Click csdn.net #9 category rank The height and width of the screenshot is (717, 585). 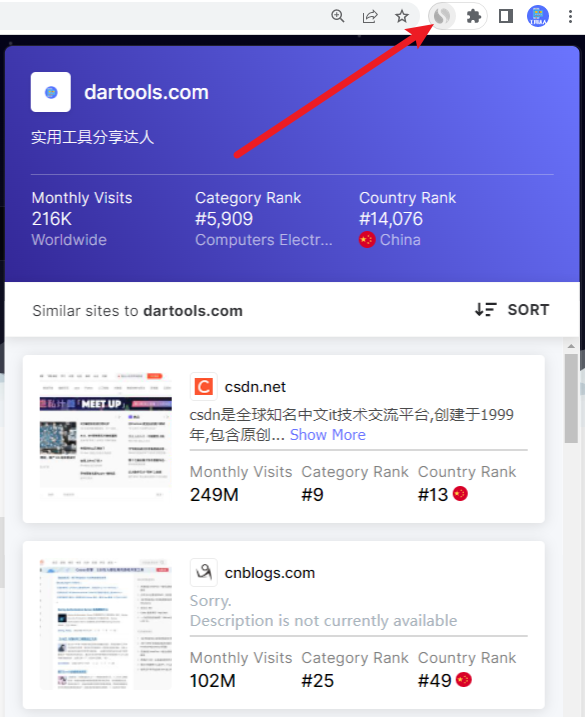(313, 495)
